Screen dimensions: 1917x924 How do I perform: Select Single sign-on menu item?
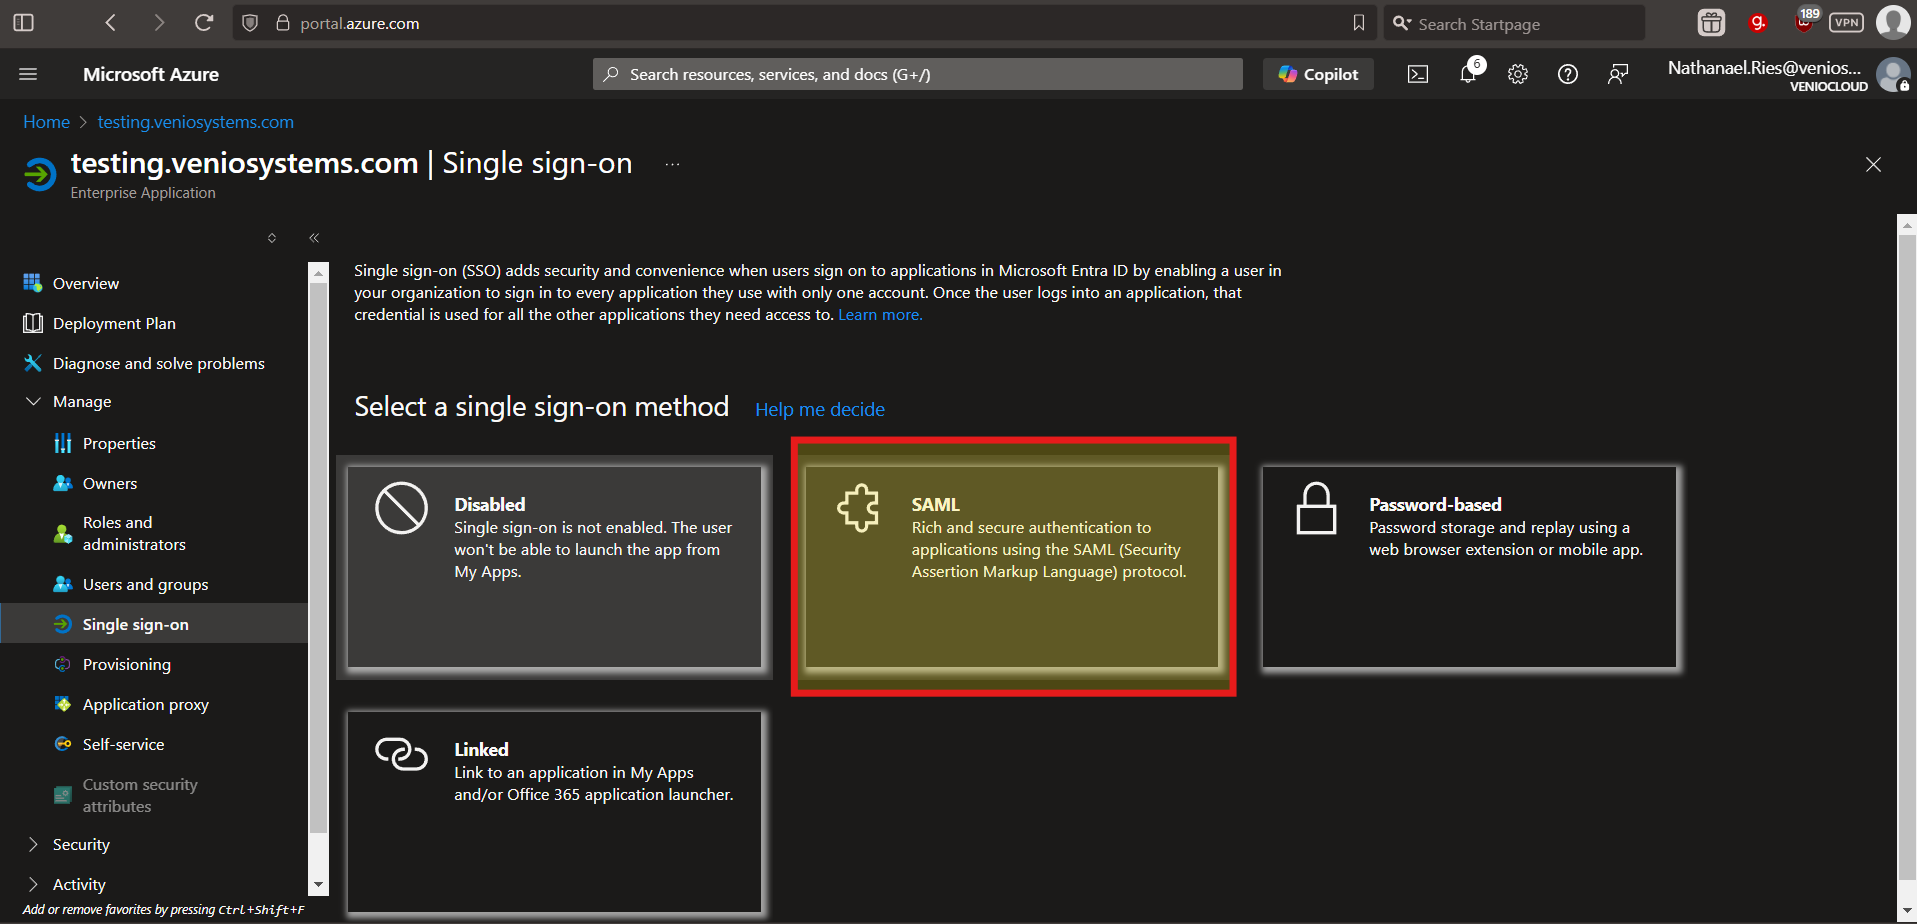tap(154, 624)
